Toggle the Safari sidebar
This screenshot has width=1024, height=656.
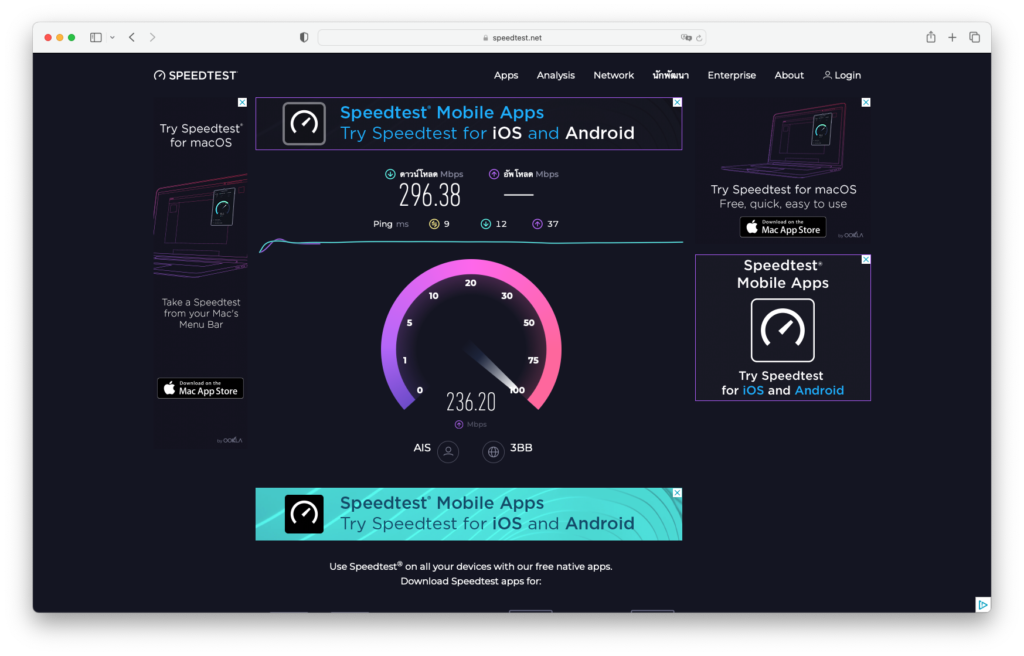coord(96,37)
